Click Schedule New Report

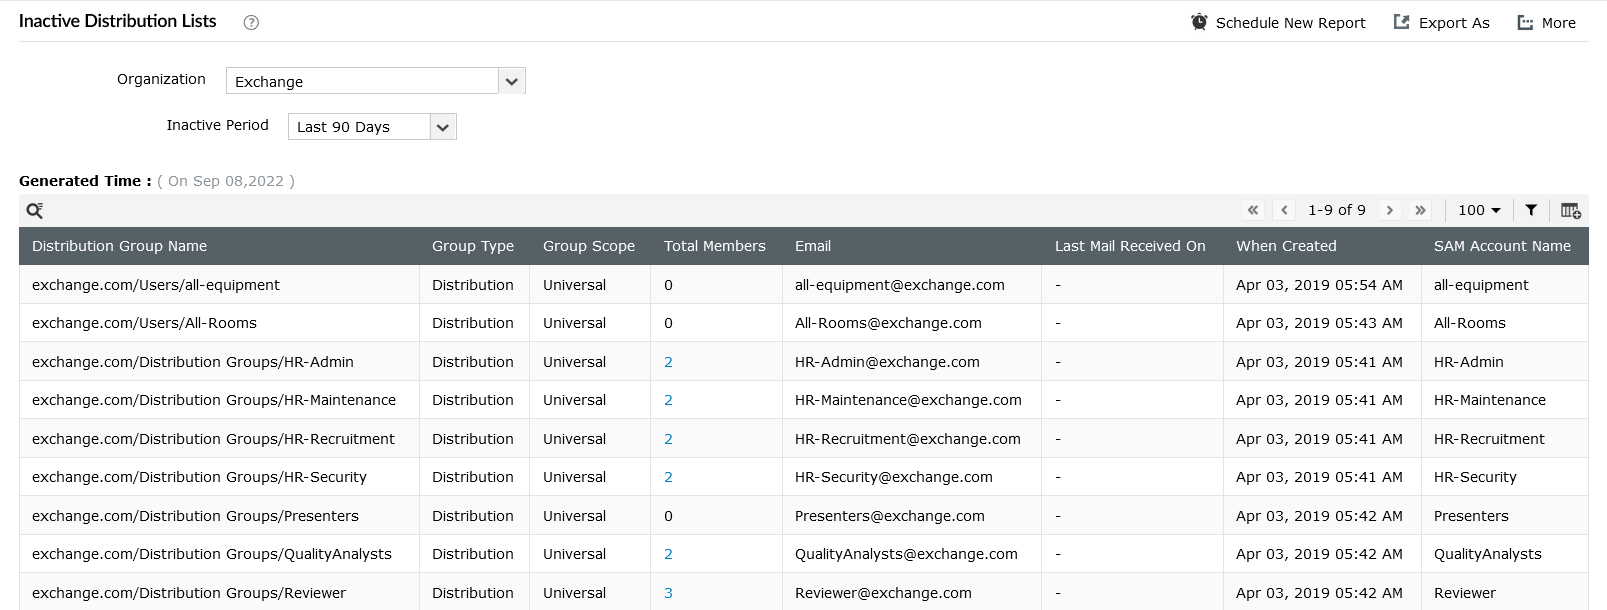point(1278,22)
